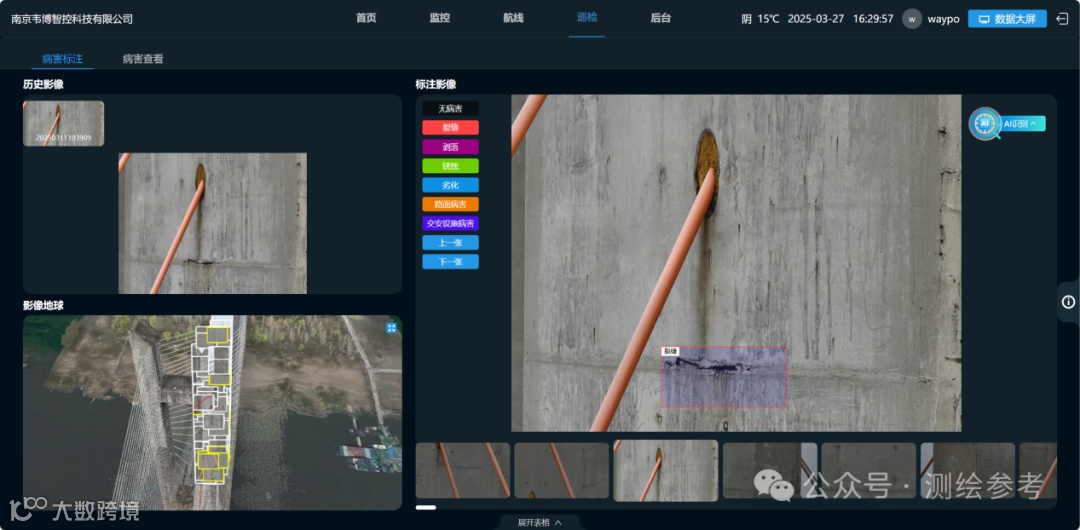Open the 后台 menu

coord(661,19)
